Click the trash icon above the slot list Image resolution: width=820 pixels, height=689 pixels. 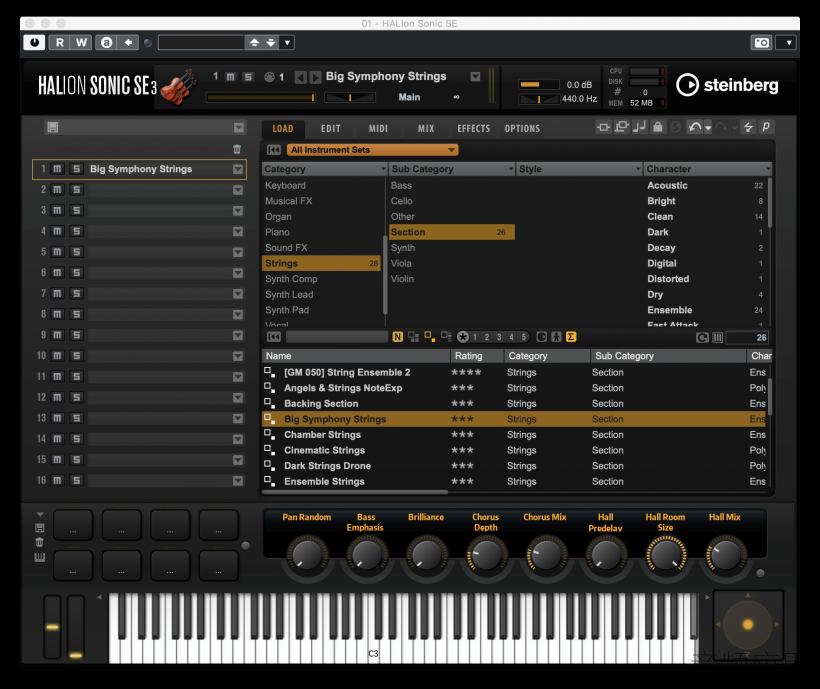tap(237, 150)
